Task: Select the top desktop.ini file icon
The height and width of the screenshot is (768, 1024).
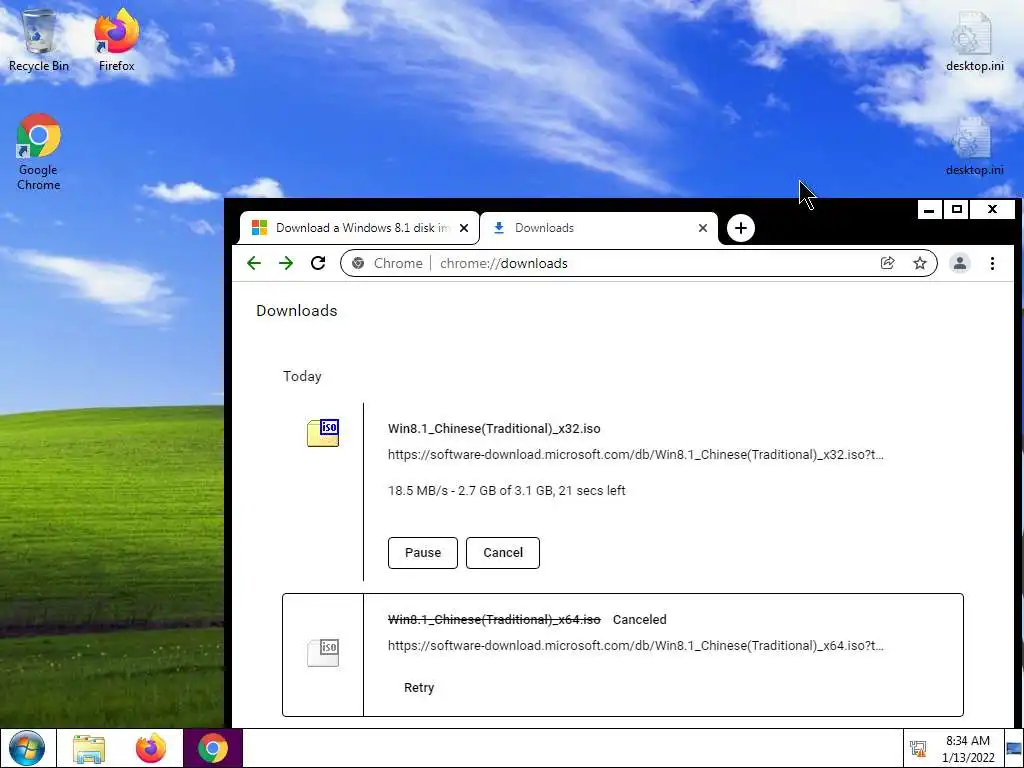Action: 974,40
